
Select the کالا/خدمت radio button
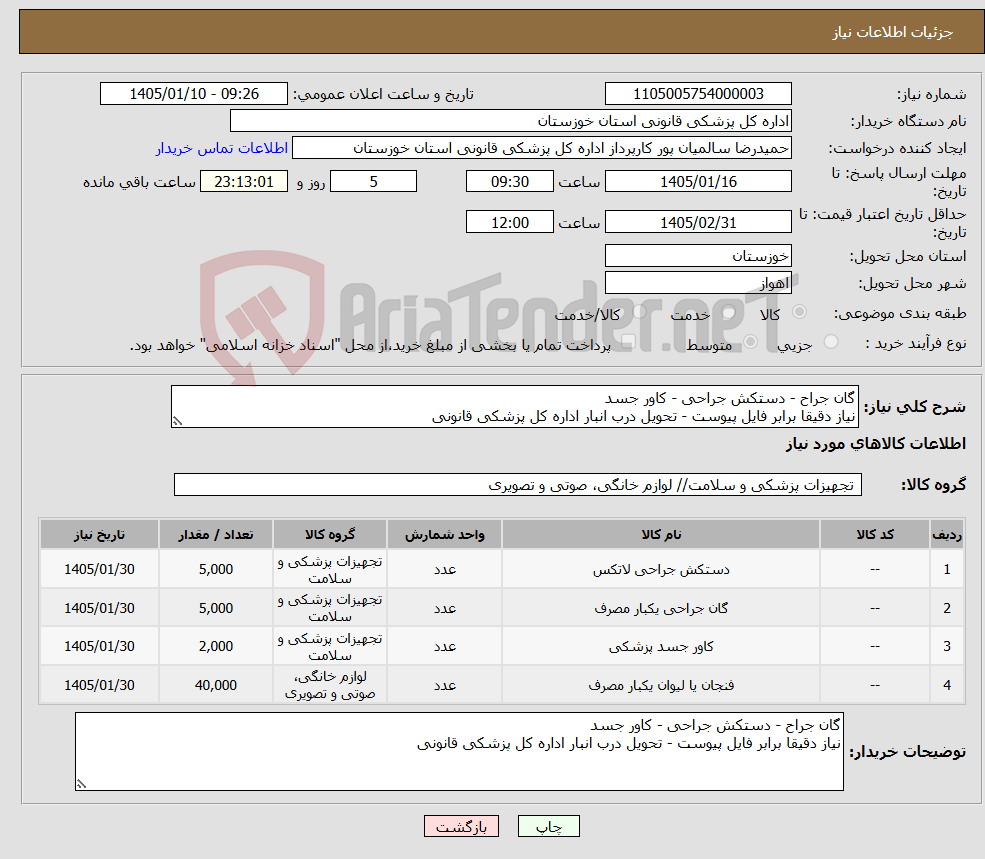pos(639,312)
